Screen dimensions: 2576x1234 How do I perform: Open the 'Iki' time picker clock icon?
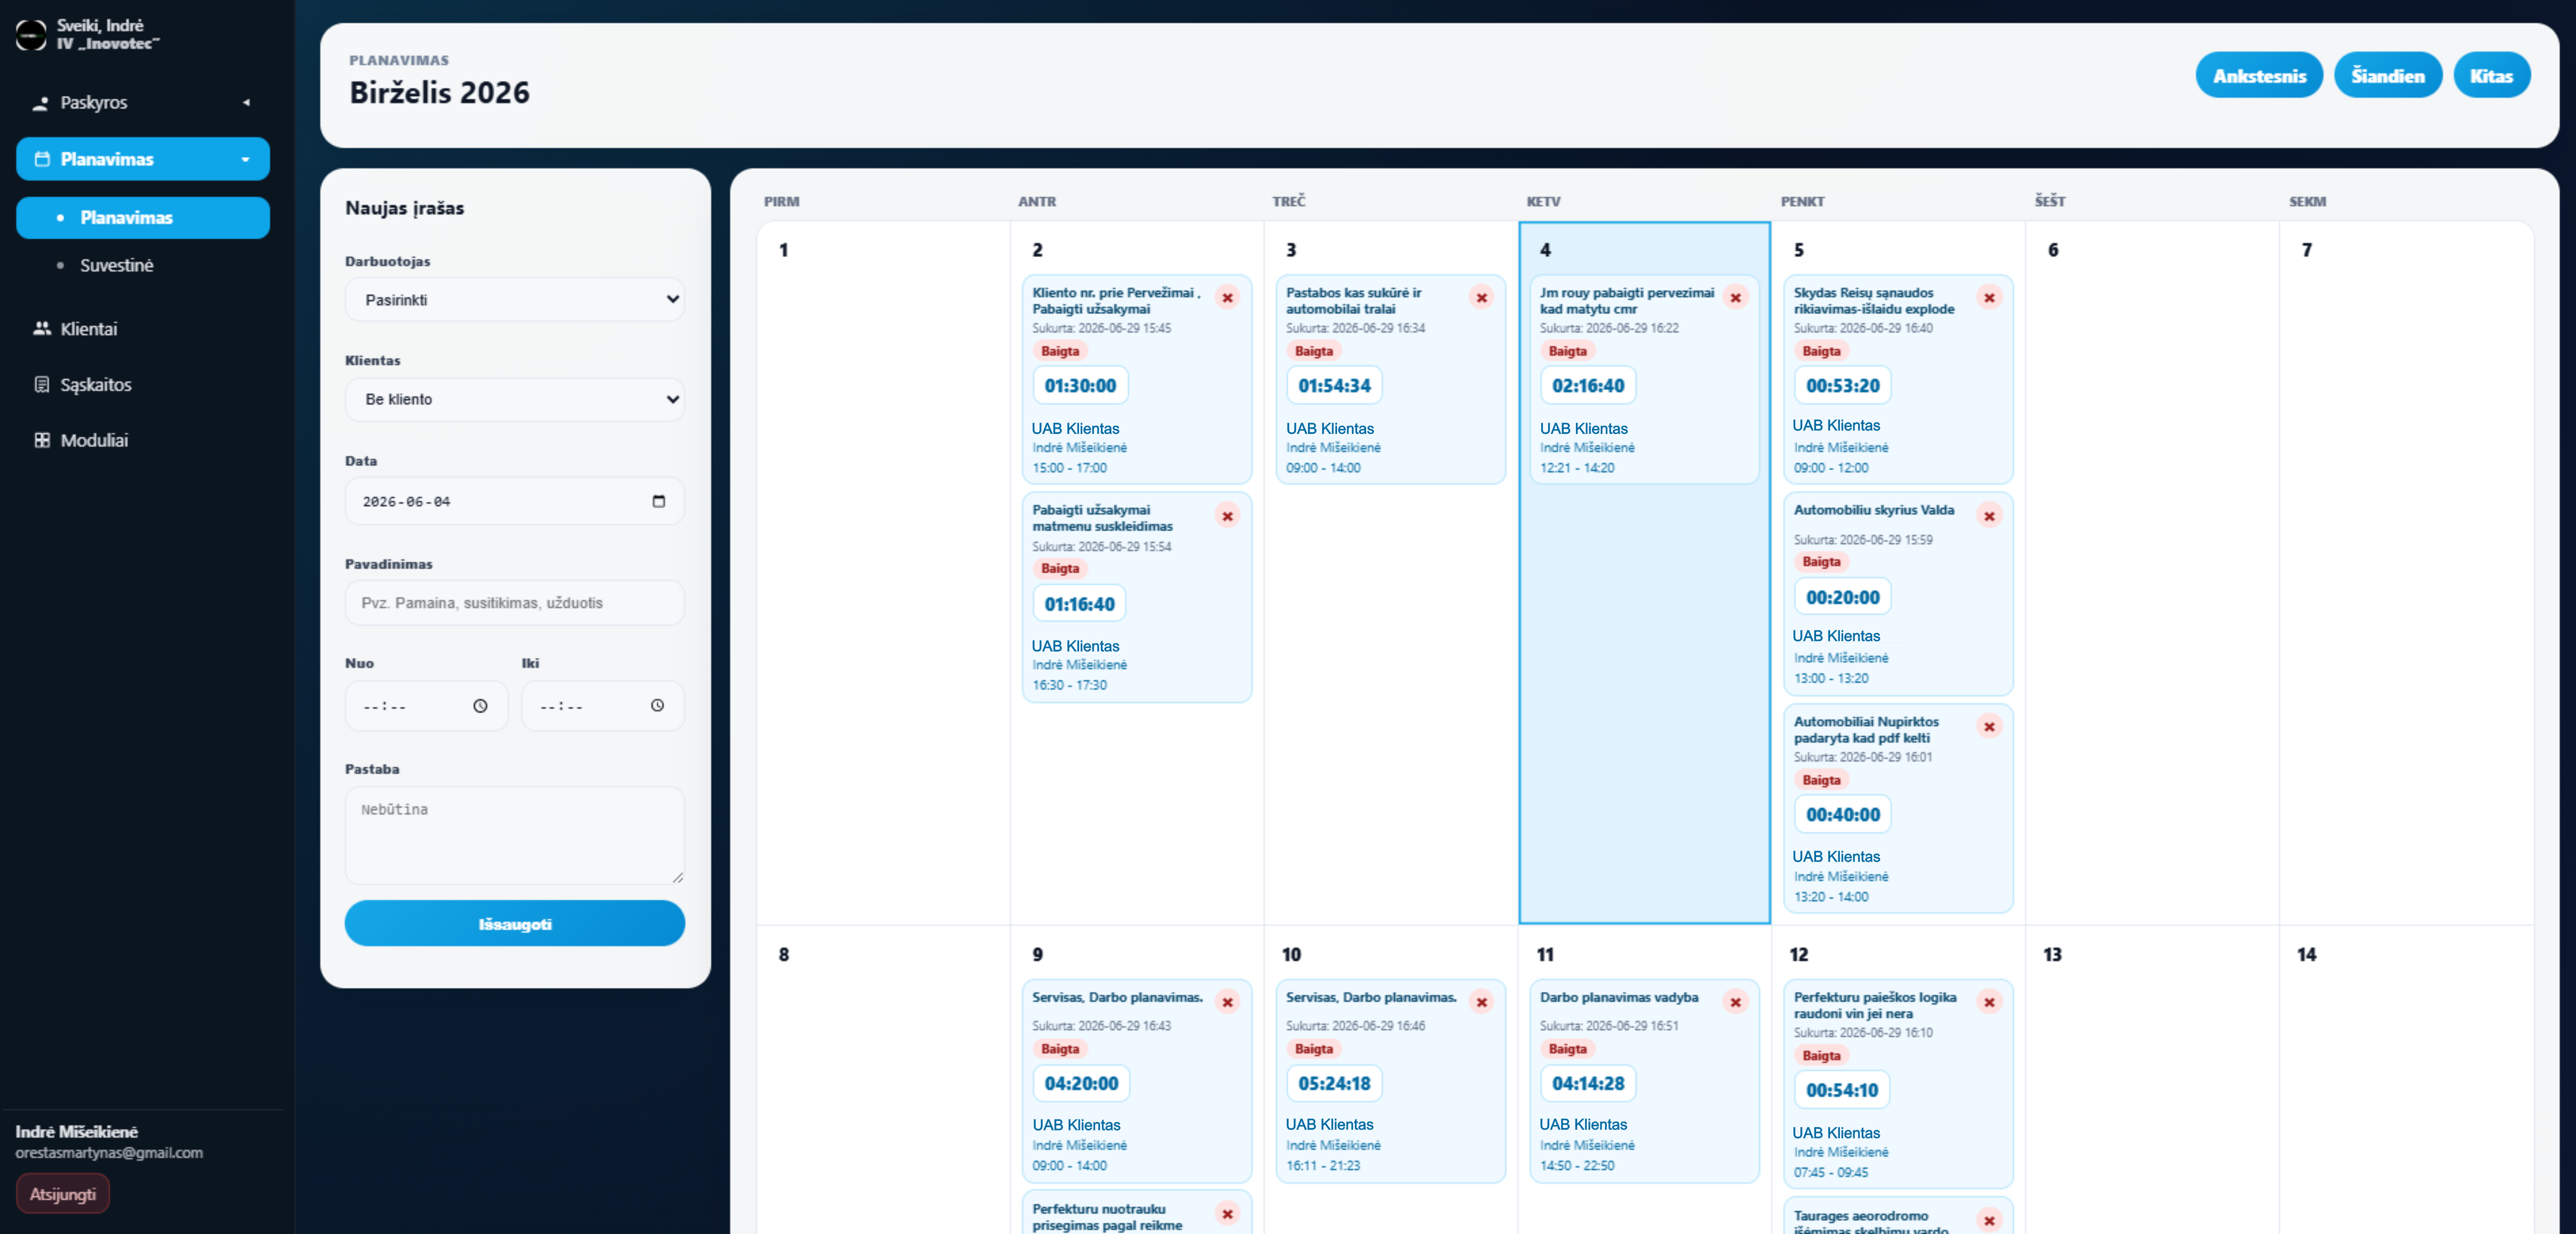click(x=657, y=706)
